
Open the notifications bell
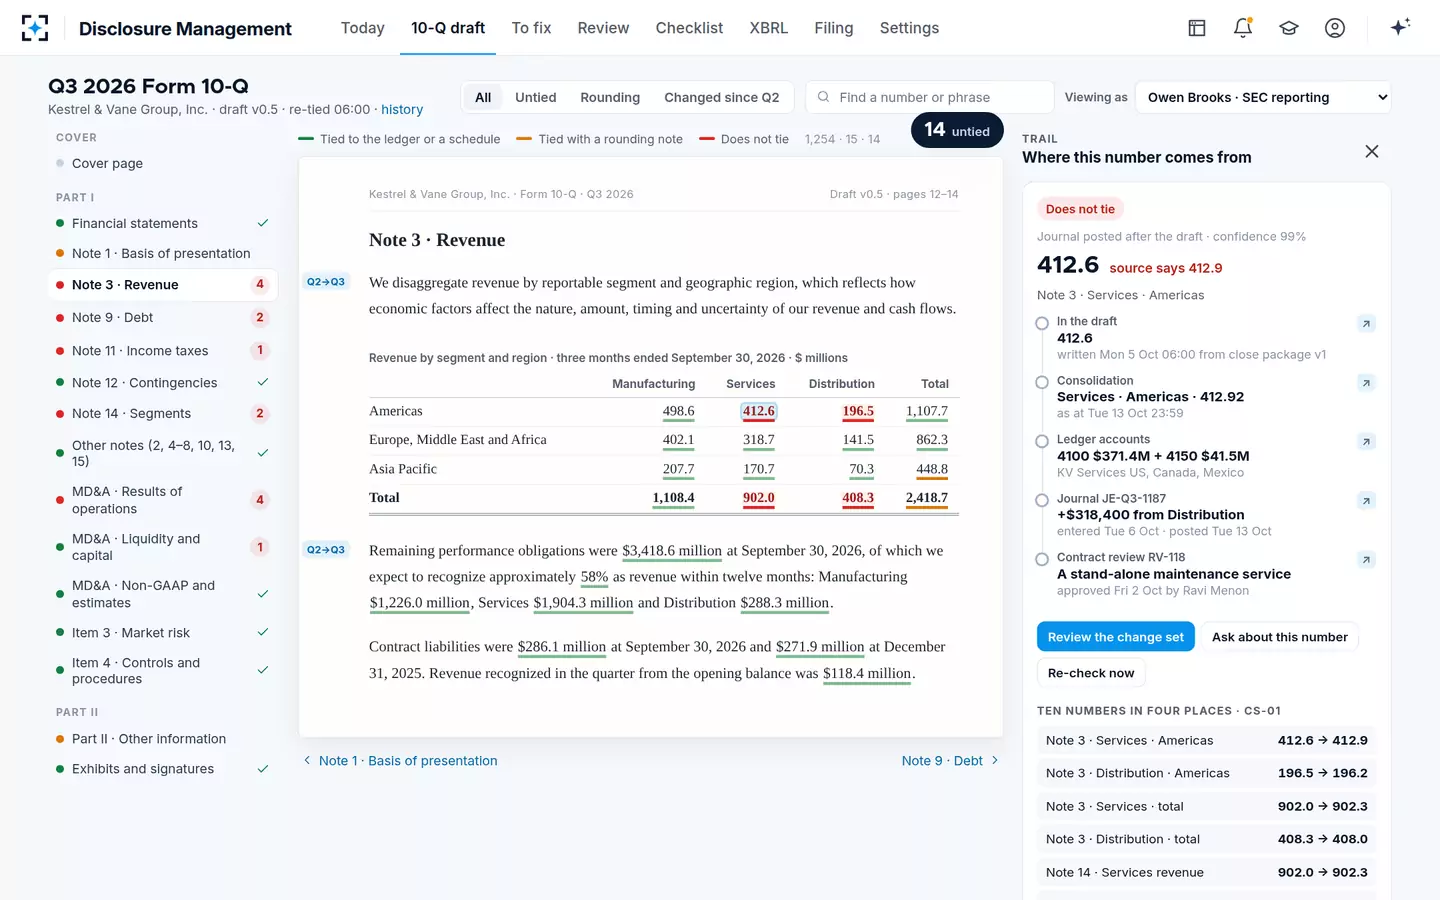(1243, 28)
